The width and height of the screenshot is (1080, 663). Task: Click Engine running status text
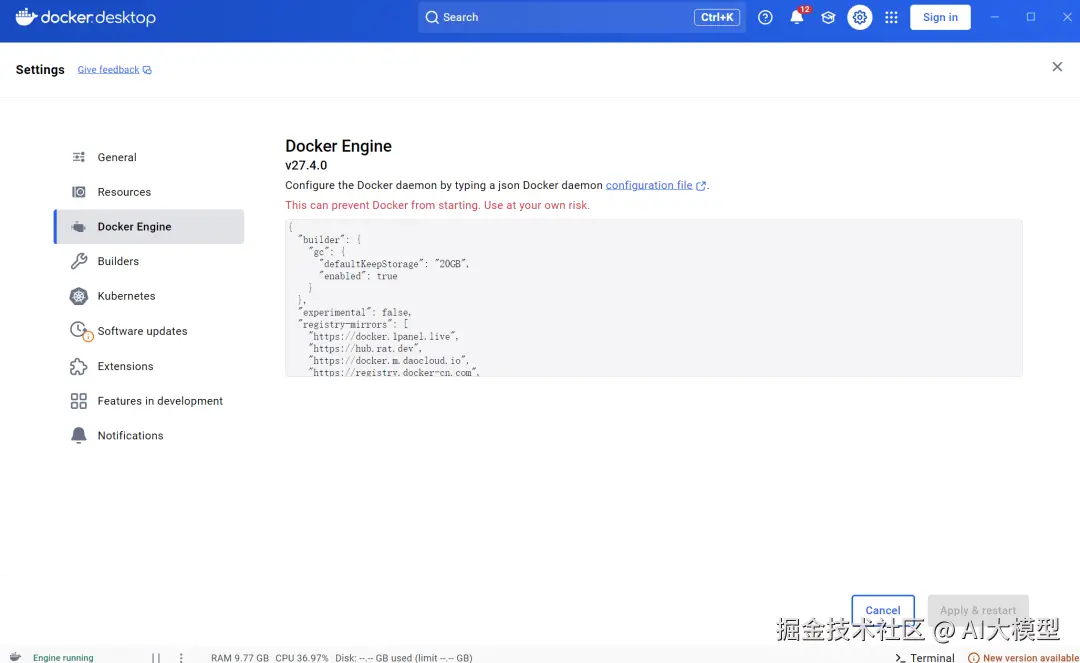coord(63,657)
